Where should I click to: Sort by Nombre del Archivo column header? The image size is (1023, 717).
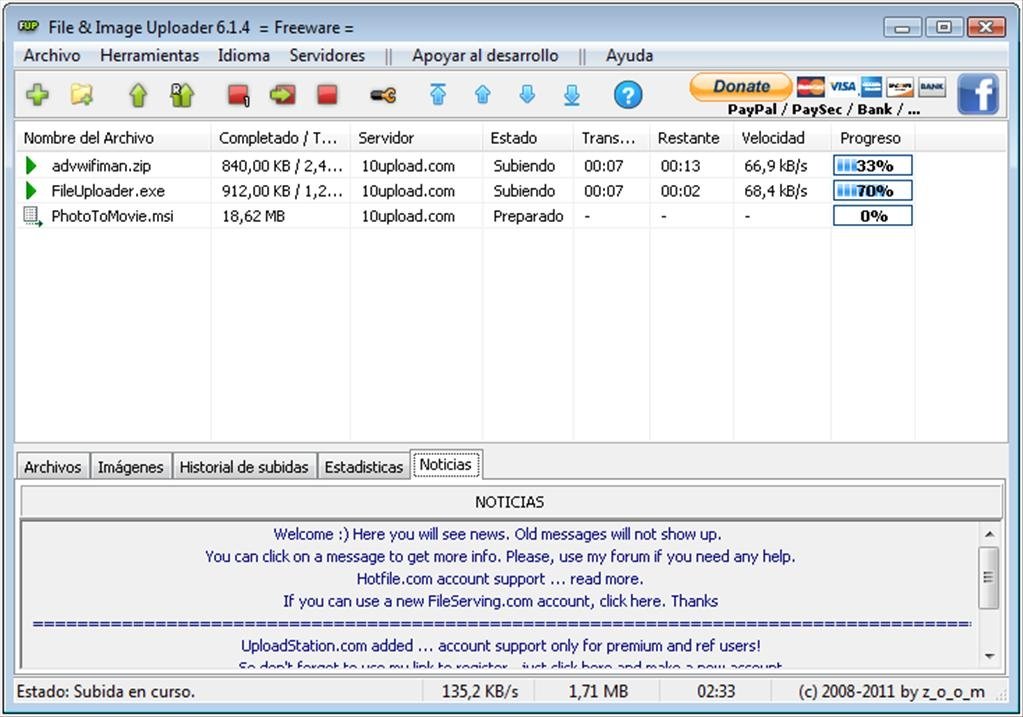[112, 138]
